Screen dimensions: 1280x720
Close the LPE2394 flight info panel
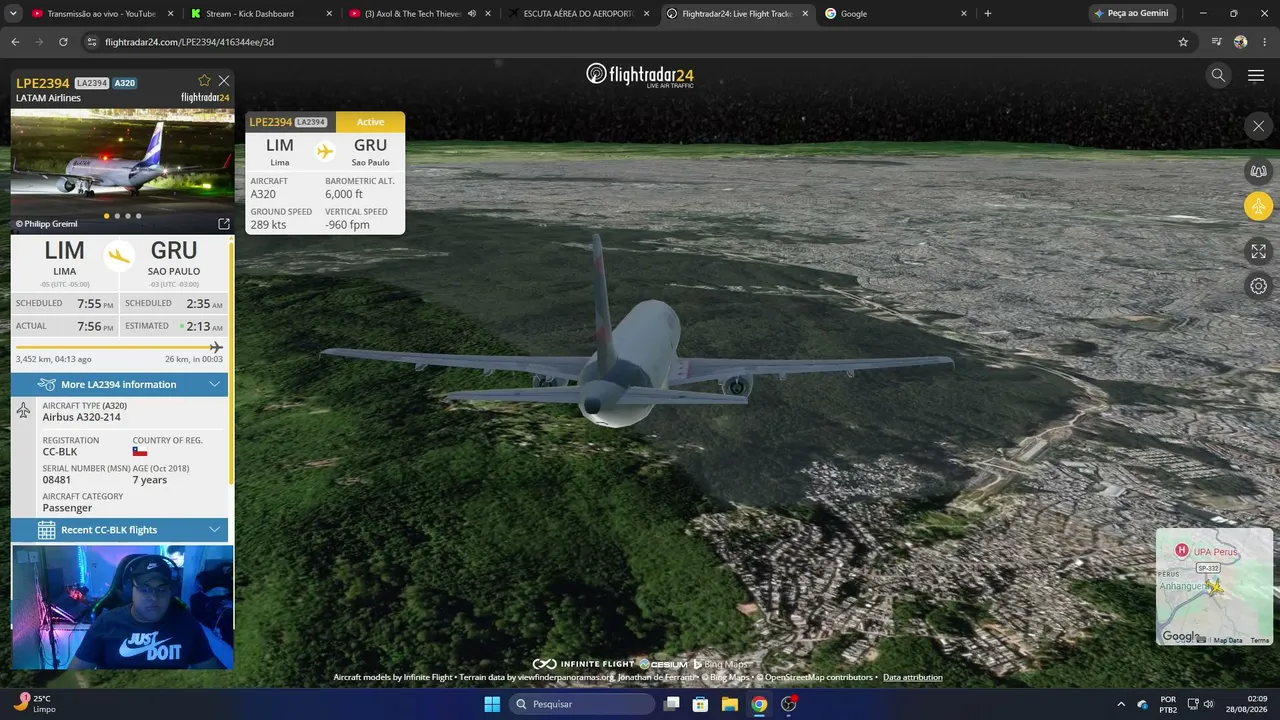(224, 80)
